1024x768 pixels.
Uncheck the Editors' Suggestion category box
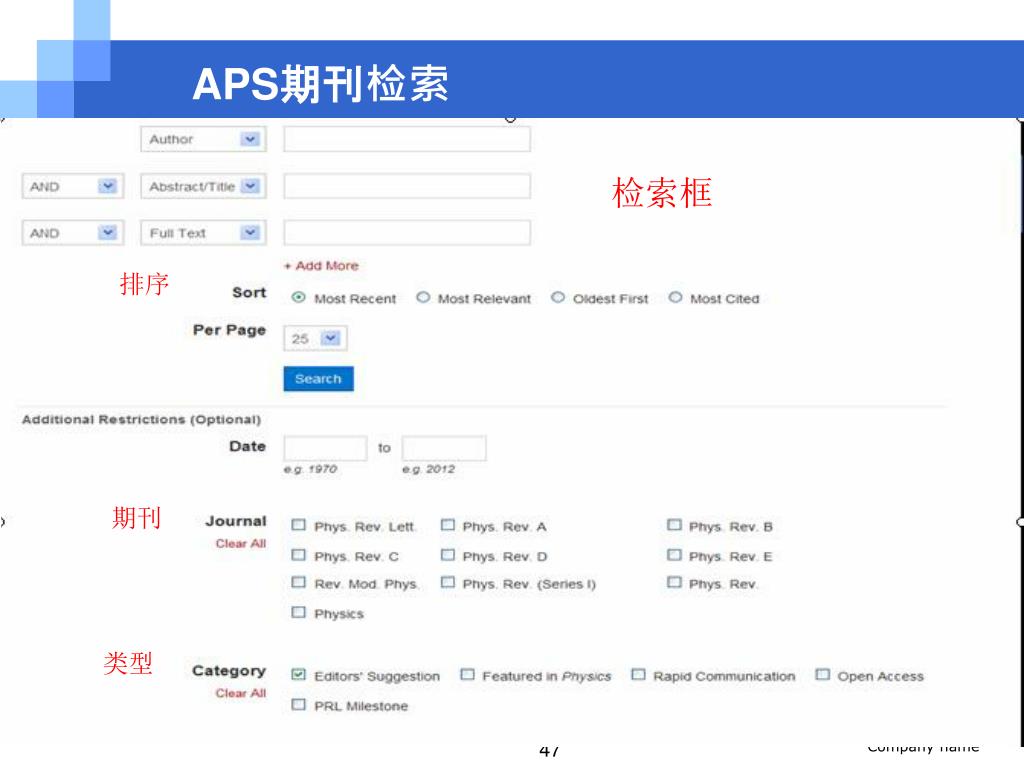(x=298, y=675)
